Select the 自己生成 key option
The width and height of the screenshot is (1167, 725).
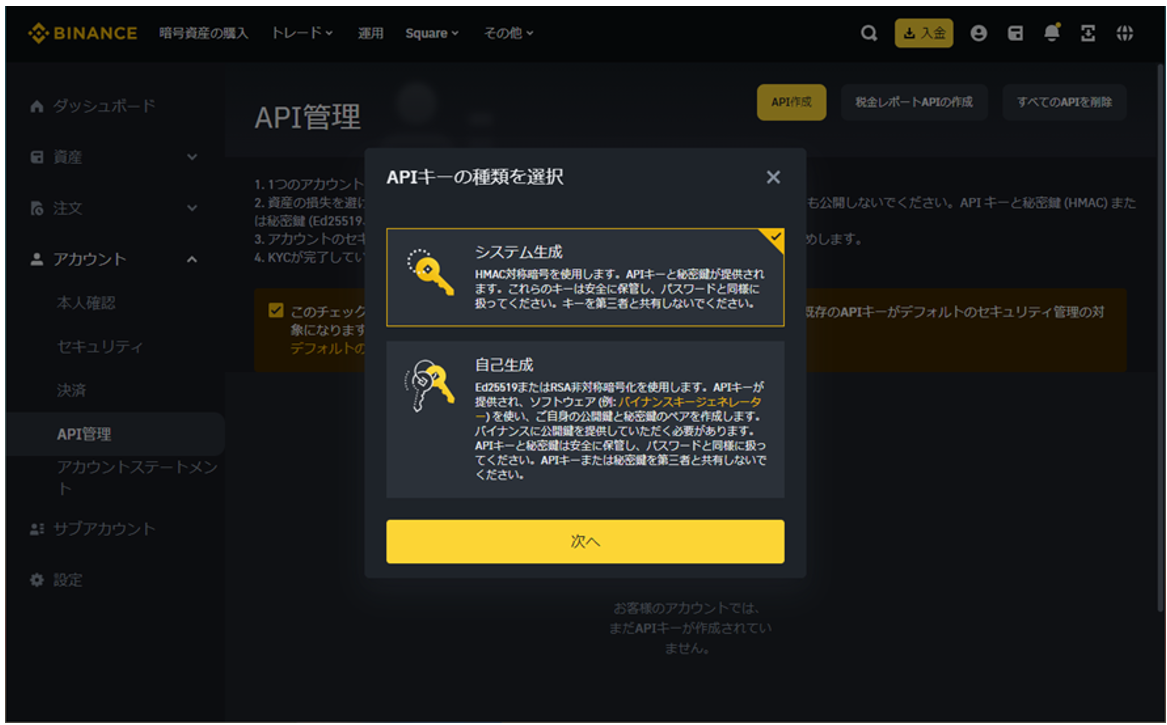pyautogui.click(x=585, y=420)
